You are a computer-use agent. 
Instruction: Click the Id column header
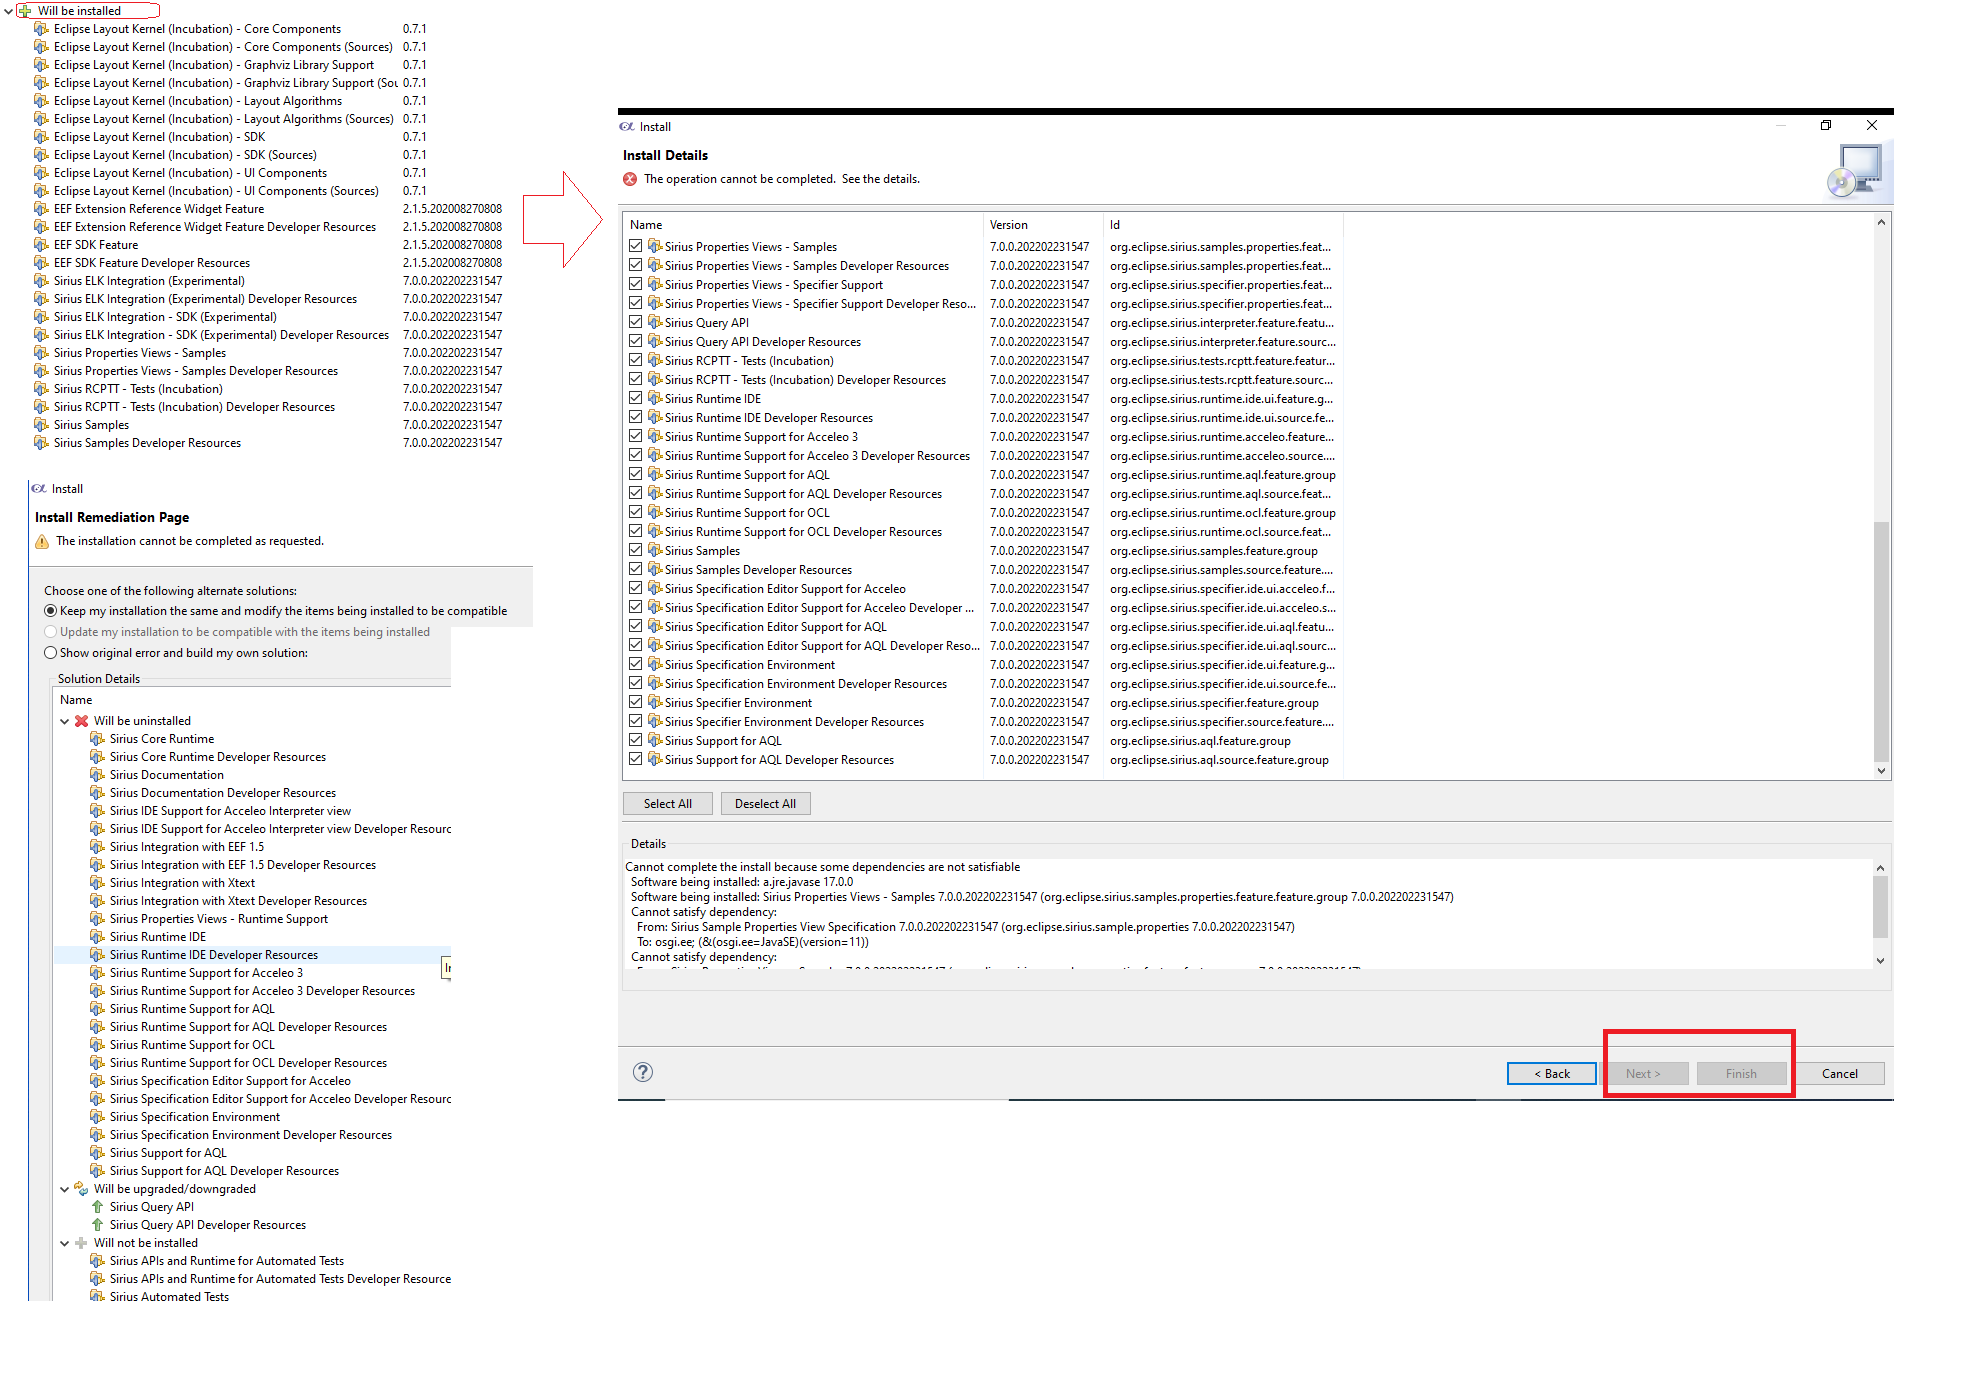pos(1222,225)
